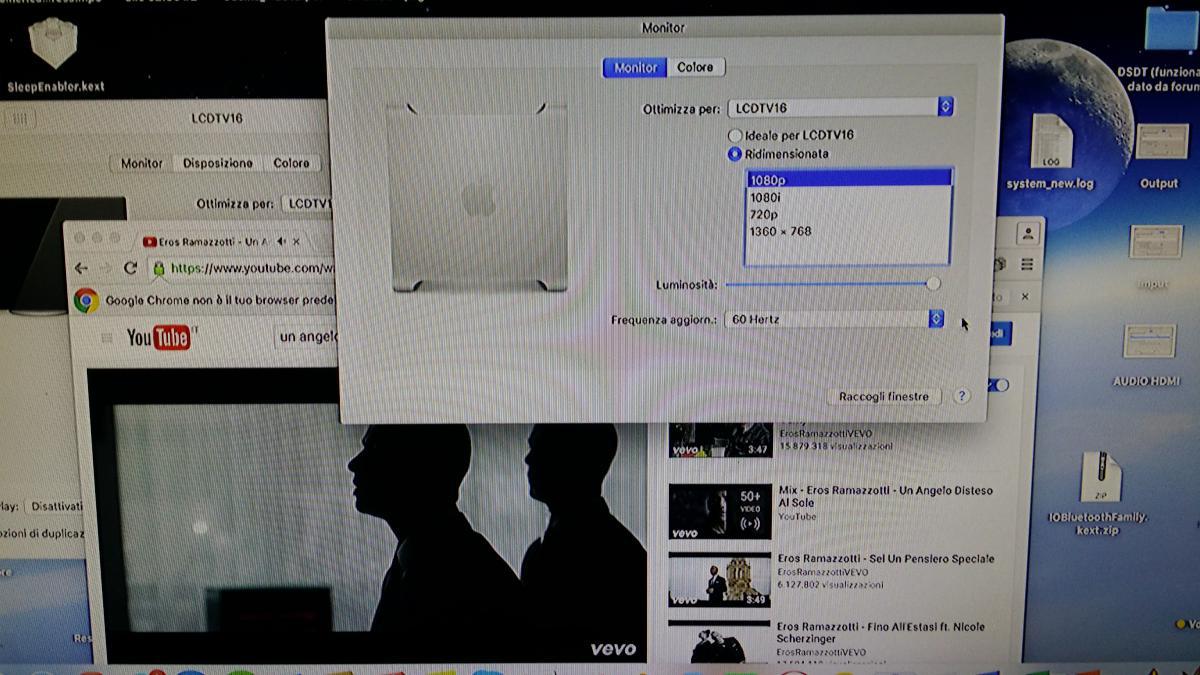Open the 60 Hertz refresh rate dropdown
Viewport: 1200px width, 675px height.
pos(834,319)
